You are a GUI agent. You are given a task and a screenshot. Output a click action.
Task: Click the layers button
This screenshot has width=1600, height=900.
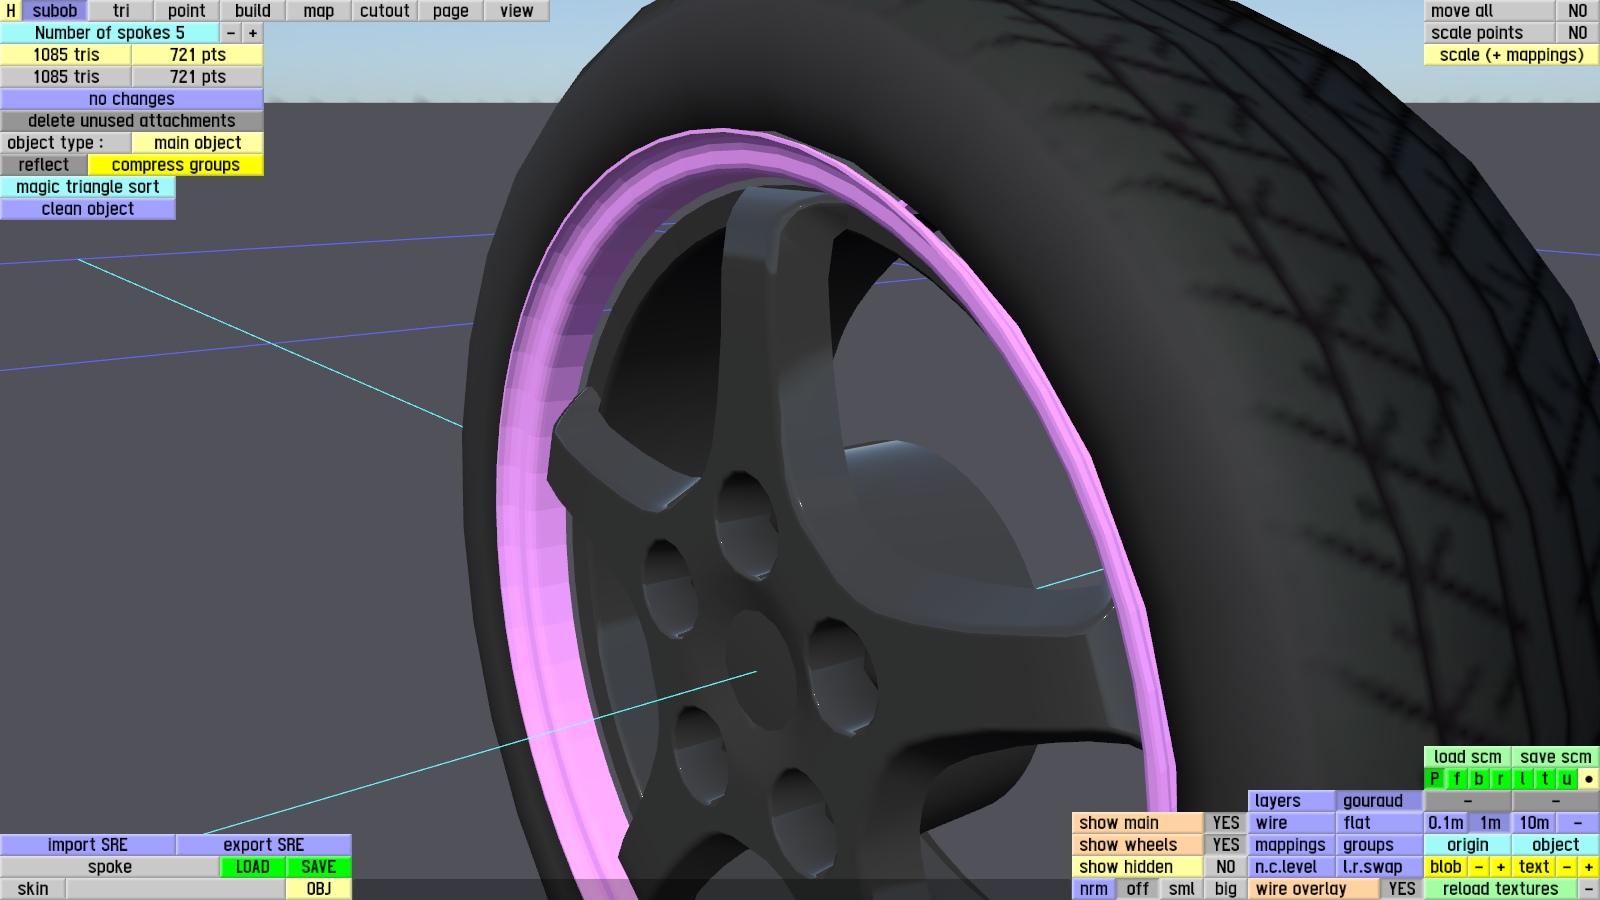1292,801
